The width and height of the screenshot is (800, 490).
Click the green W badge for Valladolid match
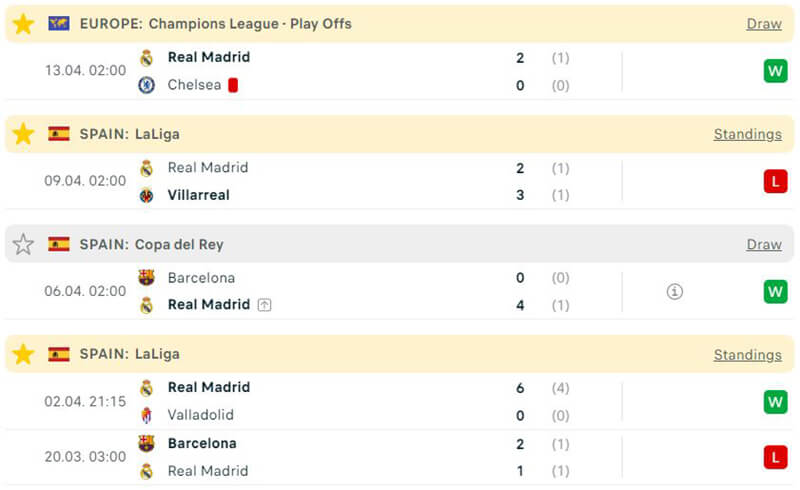point(776,401)
